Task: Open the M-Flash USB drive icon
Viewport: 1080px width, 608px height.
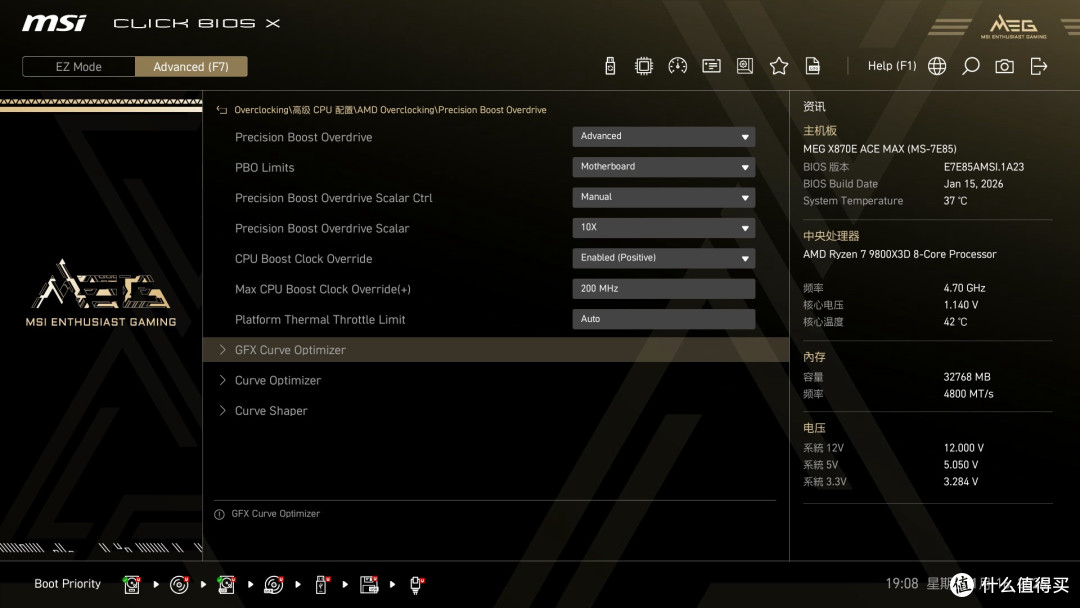Action: pyautogui.click(x=610, y=66)
